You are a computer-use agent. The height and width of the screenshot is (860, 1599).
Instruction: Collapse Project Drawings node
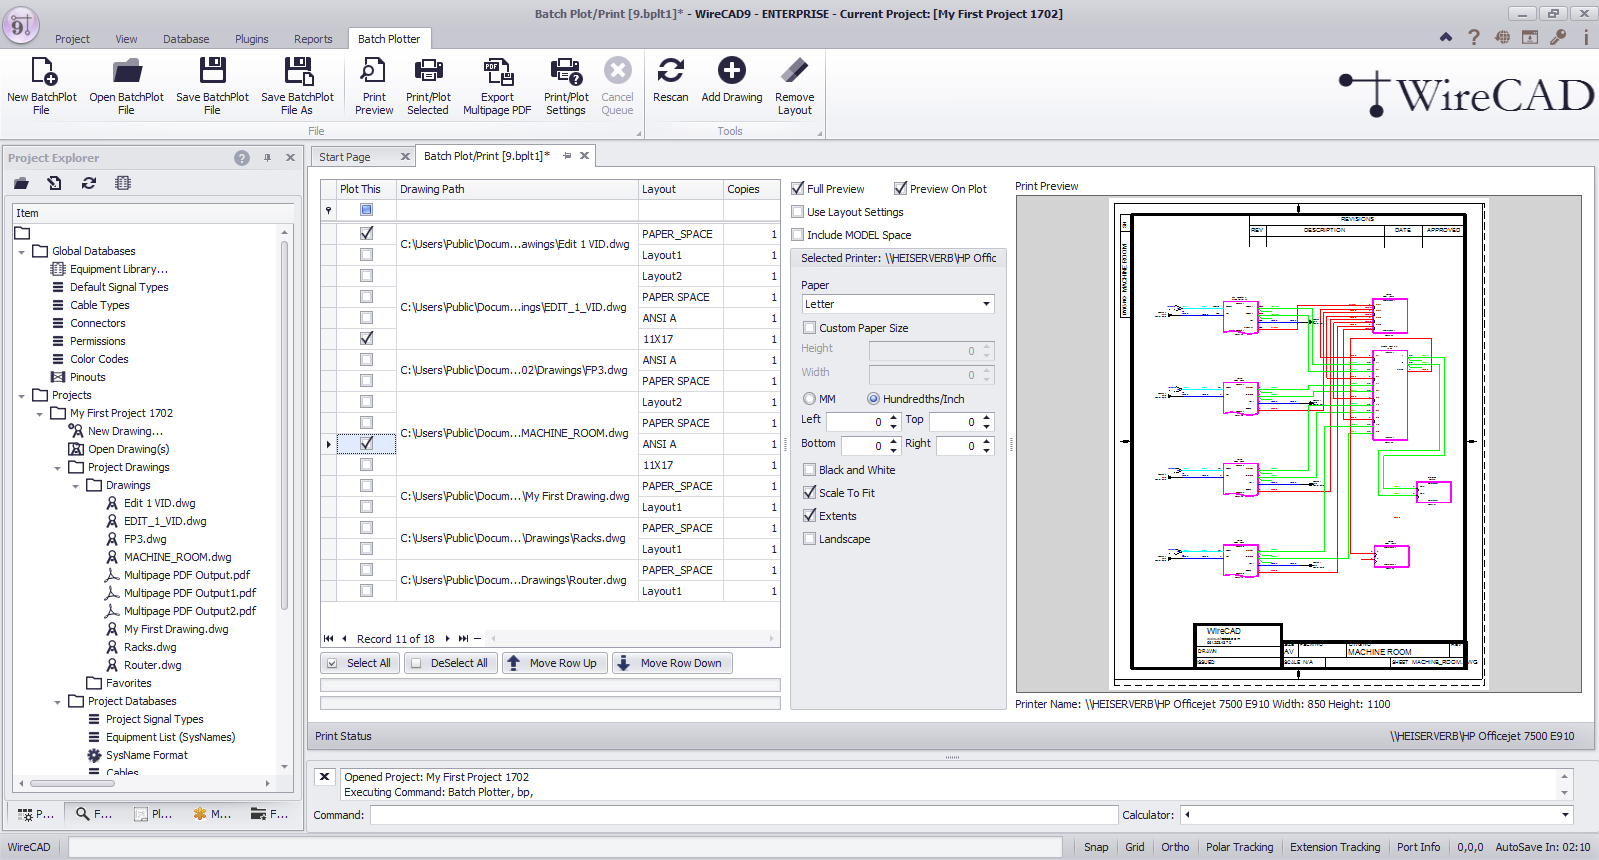click(58, 468)
